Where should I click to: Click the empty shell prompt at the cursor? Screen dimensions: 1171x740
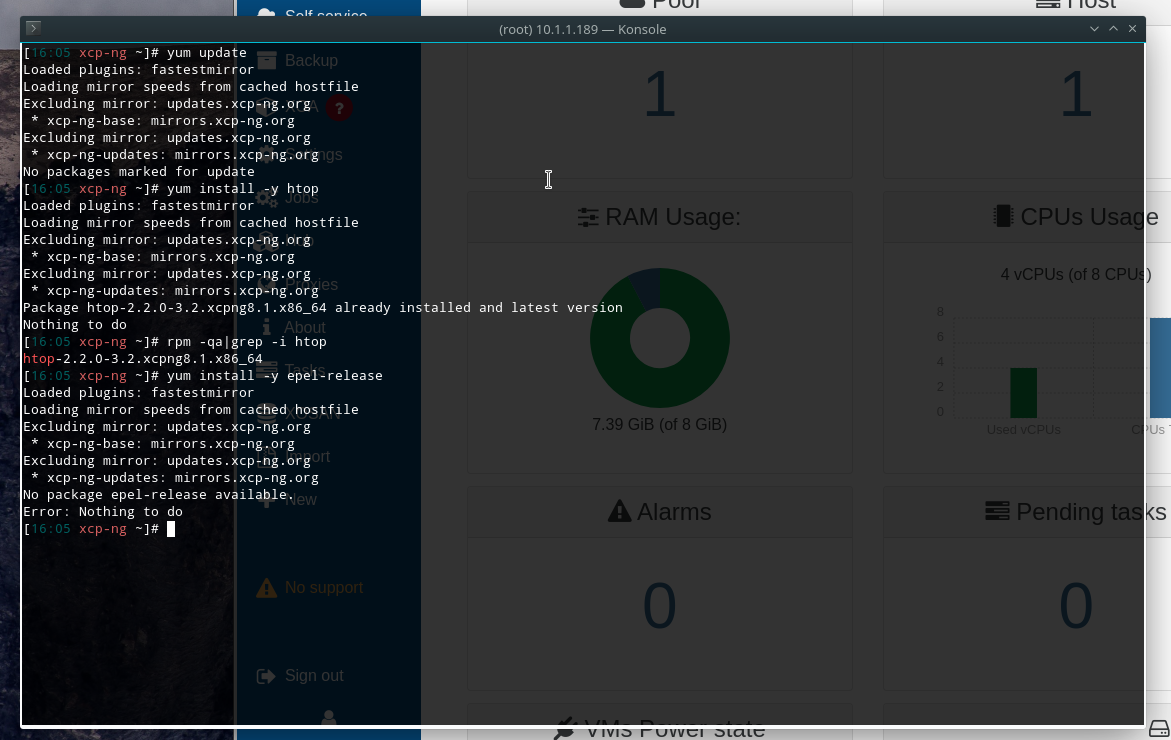tap(171, 529)
